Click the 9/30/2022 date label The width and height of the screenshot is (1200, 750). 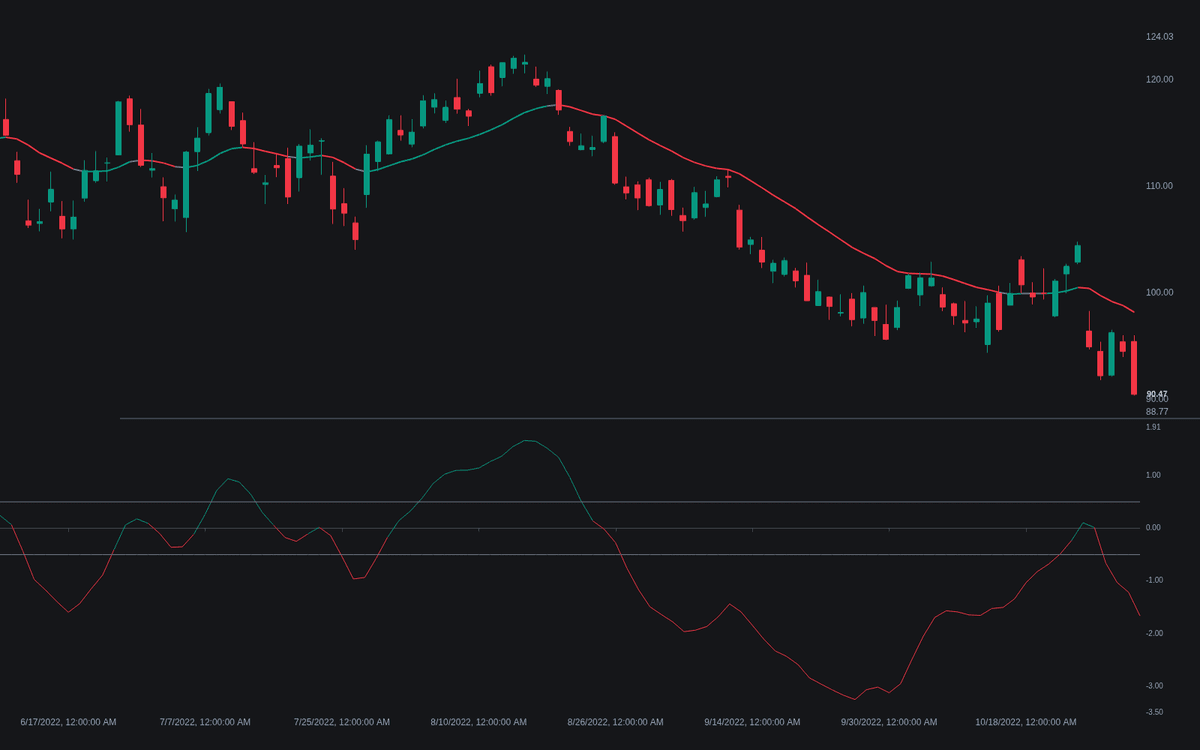[x=889, y=722]
